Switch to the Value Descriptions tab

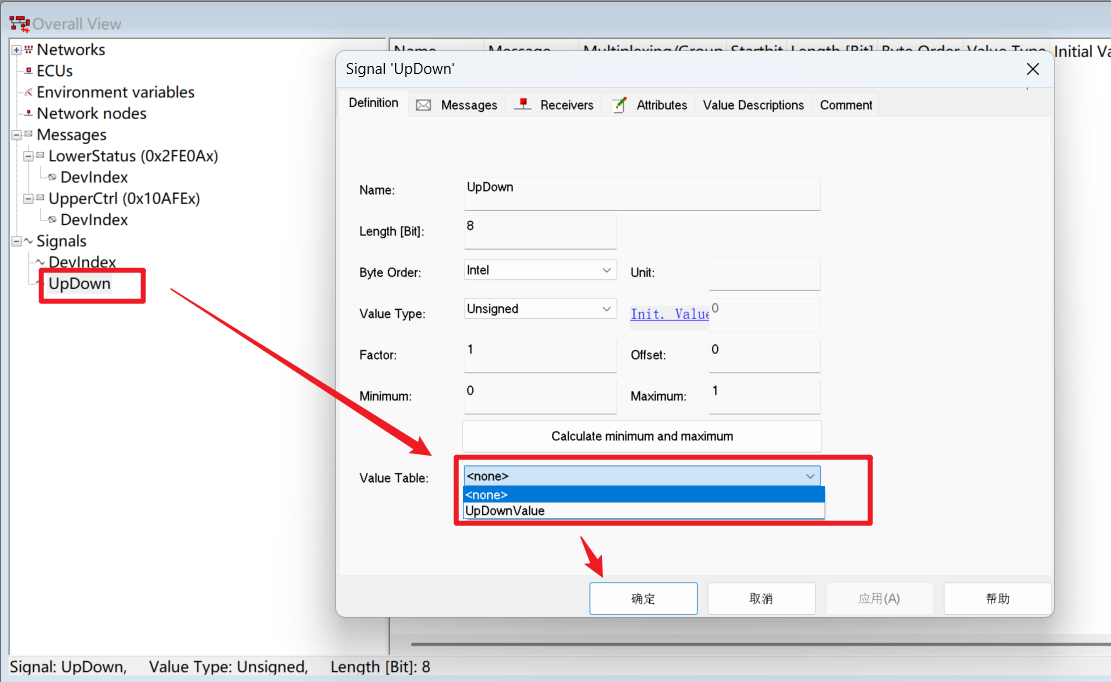753,105
